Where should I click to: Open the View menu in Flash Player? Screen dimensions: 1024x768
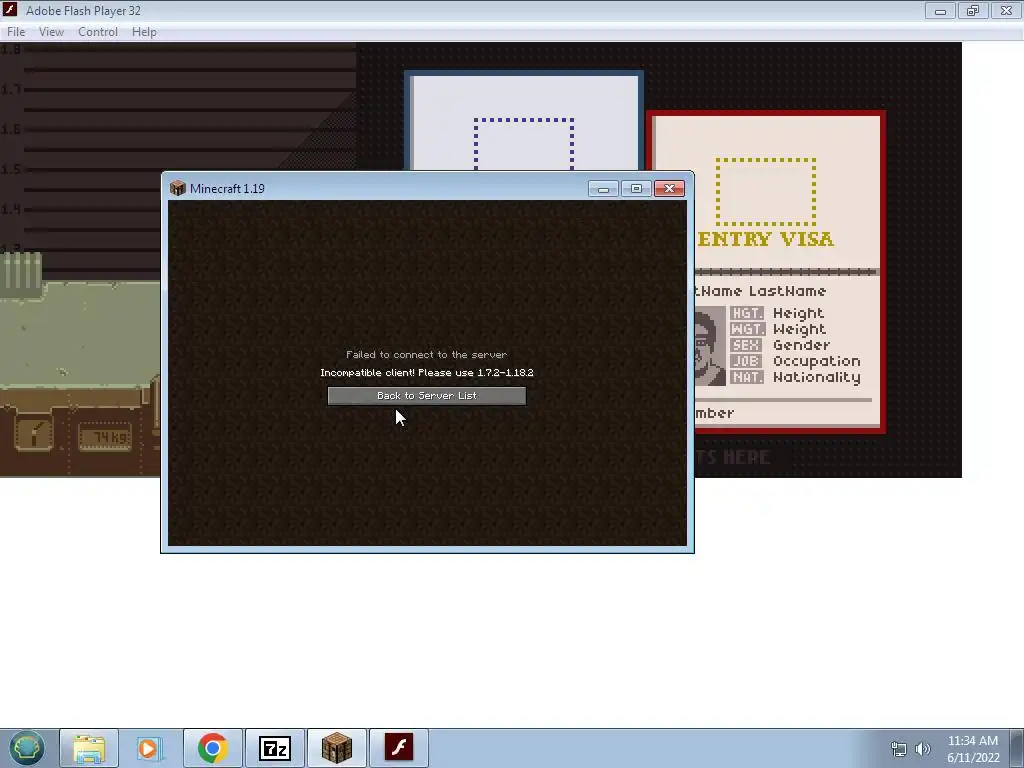click(51, 32)
